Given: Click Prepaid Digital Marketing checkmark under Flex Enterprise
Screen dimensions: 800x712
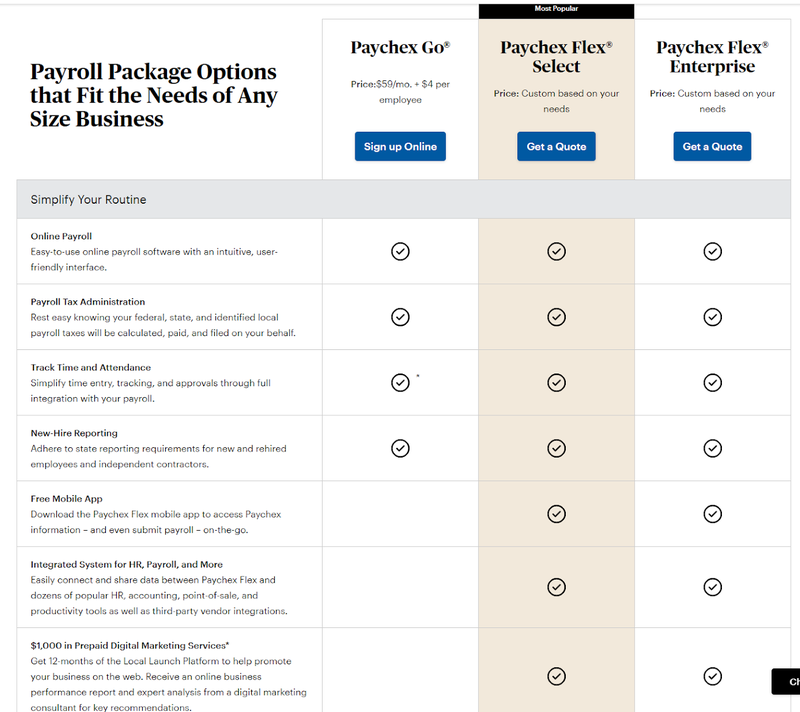Looking at the screenshot, I should click(713, 676).
